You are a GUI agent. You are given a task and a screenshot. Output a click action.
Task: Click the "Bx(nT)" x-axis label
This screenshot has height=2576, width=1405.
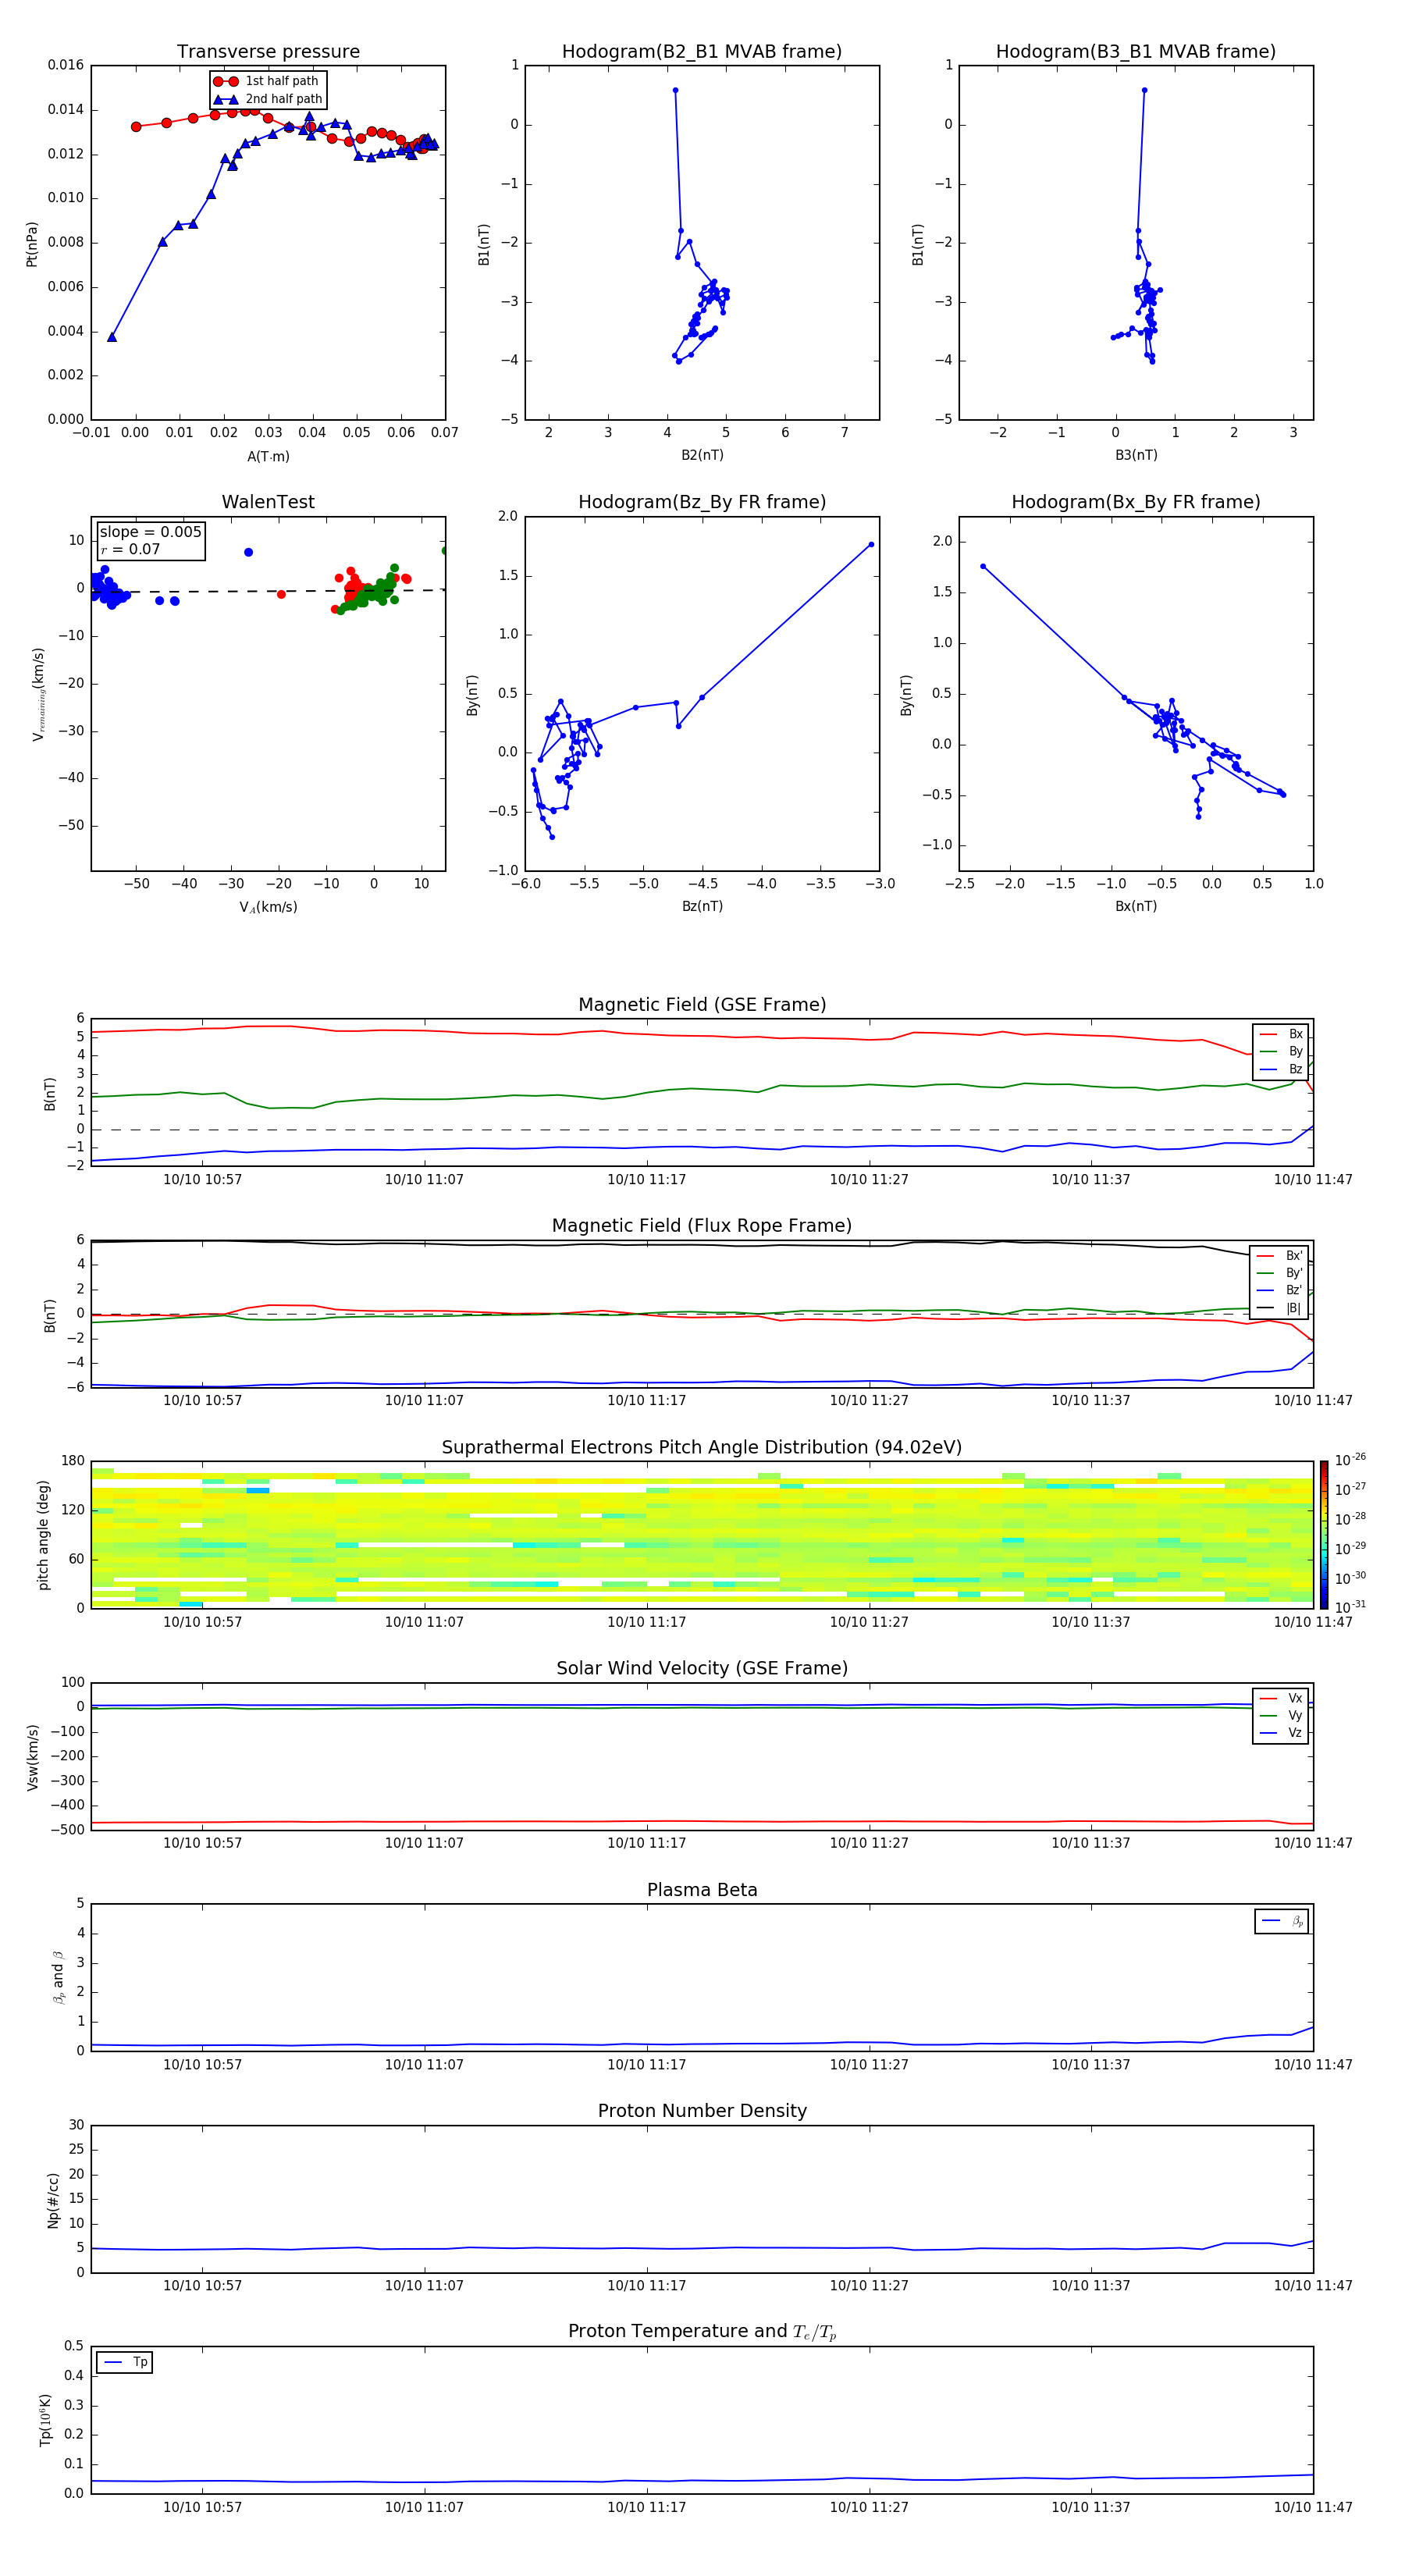[1136, 906]
